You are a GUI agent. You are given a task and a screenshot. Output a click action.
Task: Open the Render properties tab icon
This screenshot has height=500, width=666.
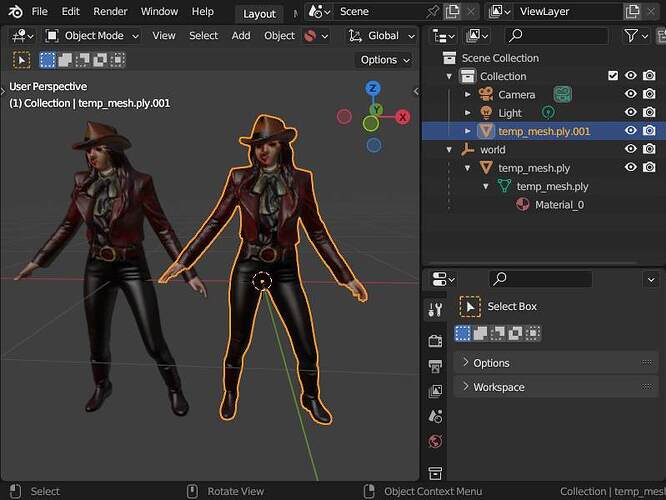click(x=435, y=341)
